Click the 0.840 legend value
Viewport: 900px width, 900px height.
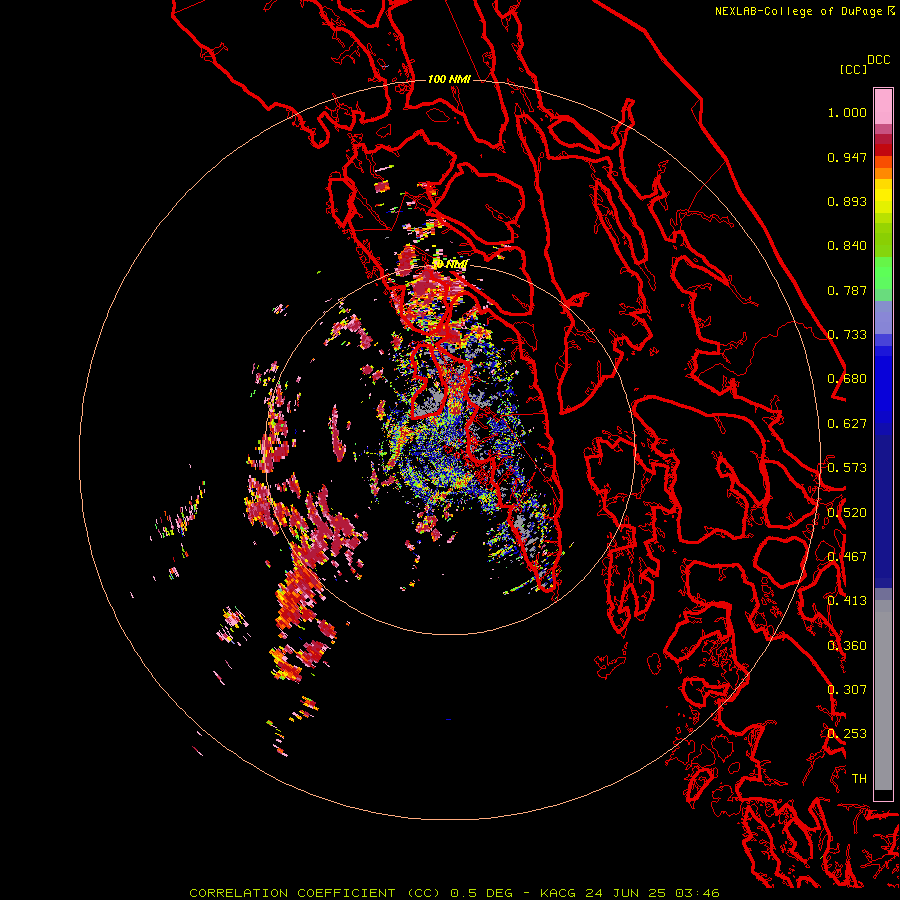point(847,246)
